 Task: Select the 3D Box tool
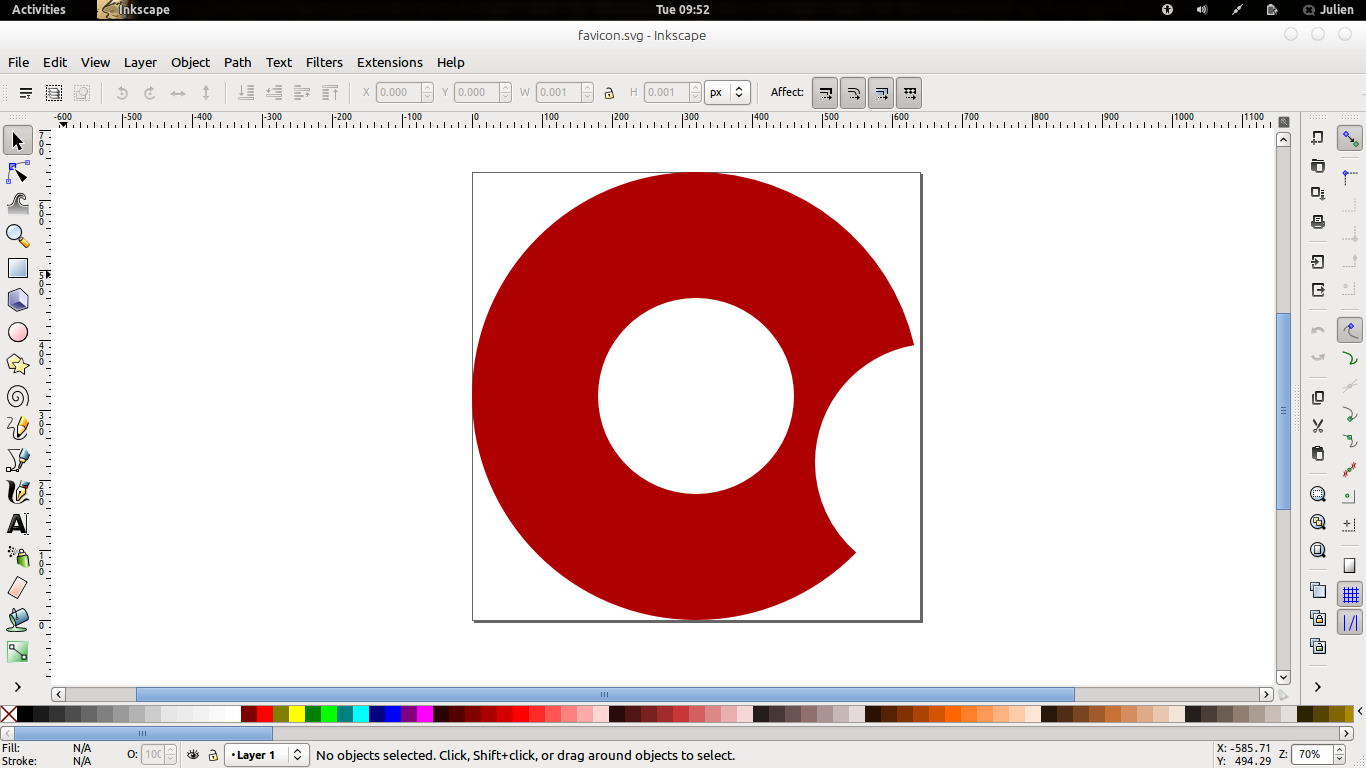tap(17, 300)
